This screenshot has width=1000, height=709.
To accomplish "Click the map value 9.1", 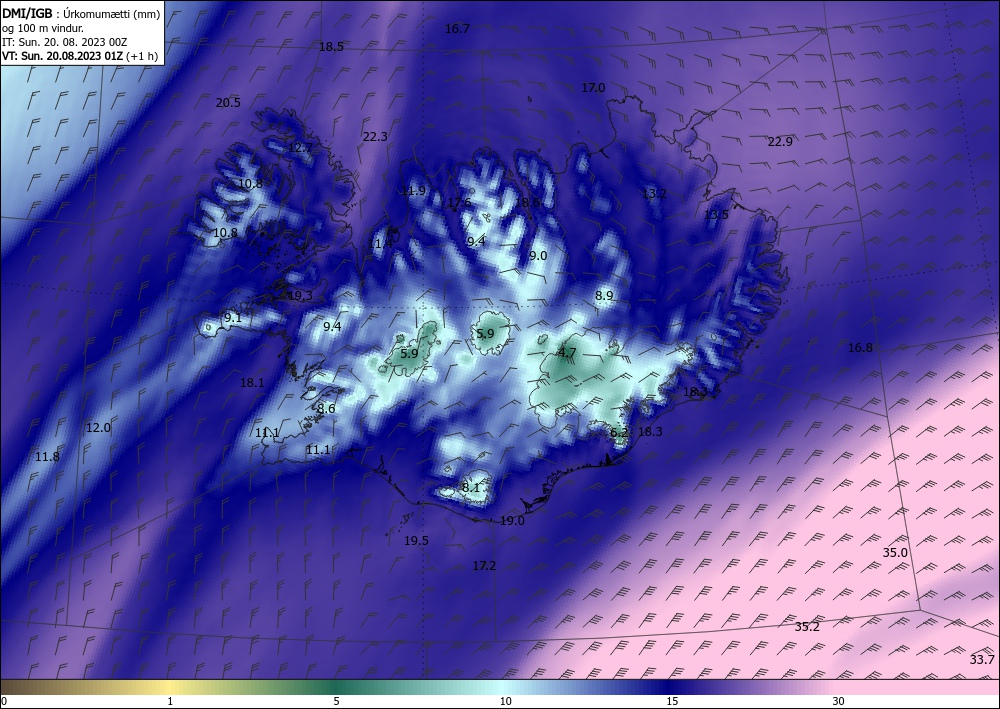I will click(x=233, y=318).
